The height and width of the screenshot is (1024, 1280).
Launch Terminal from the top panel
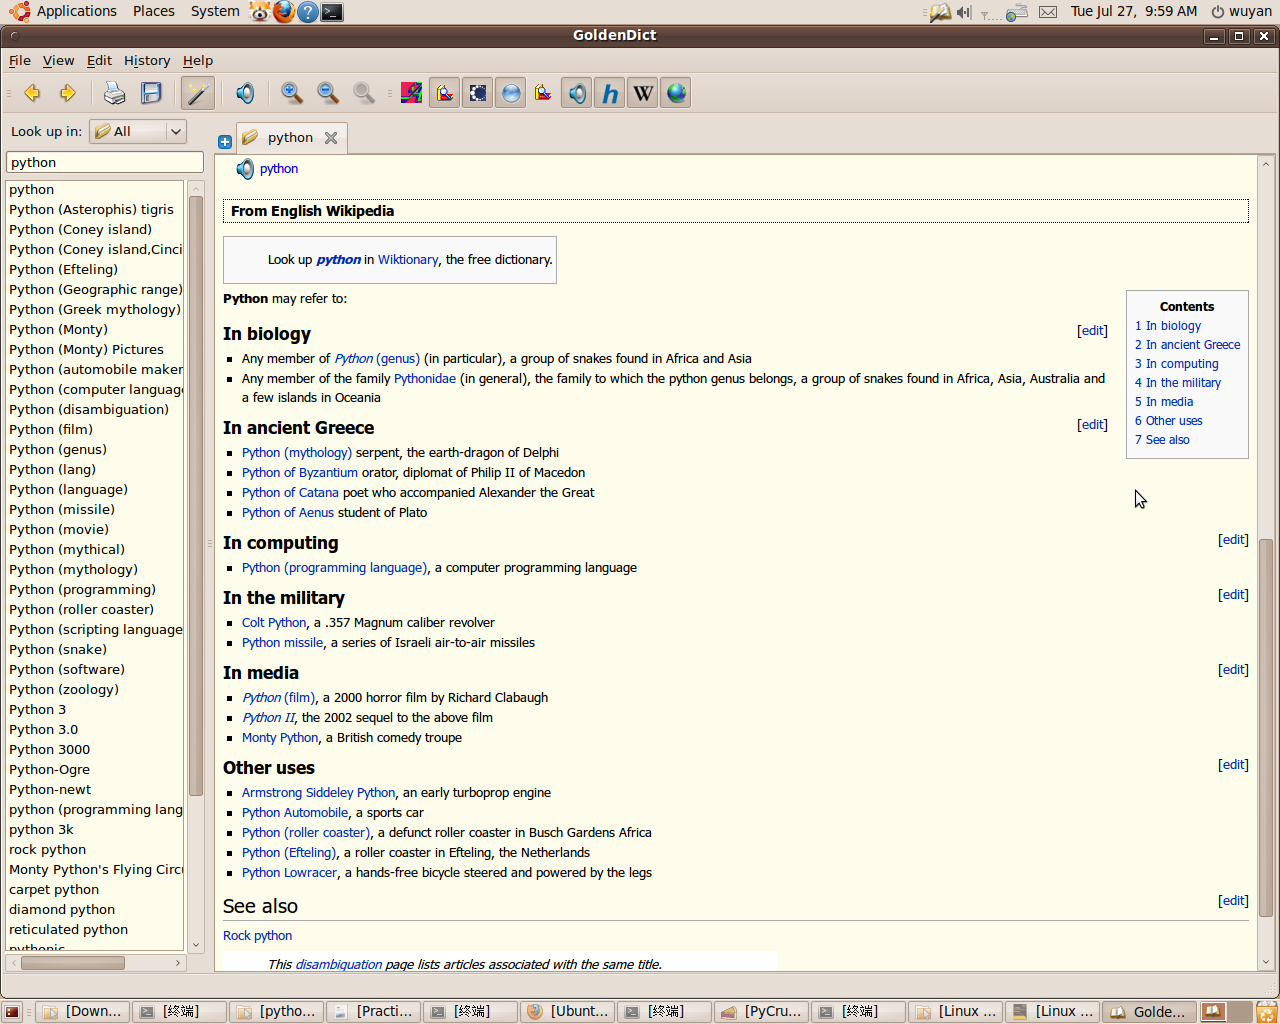click(x=332, y=11)
